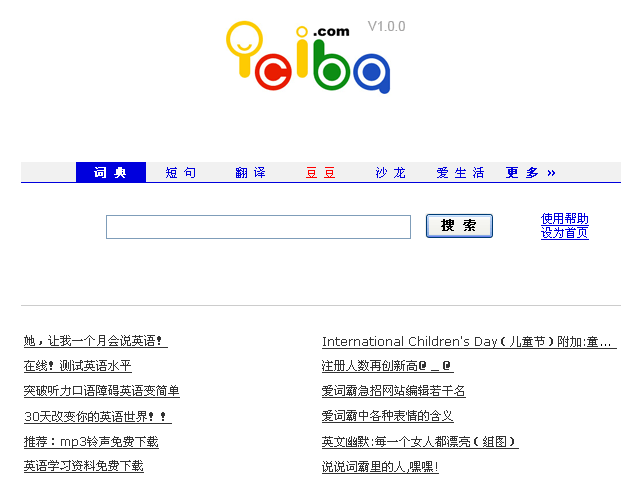Expand the 更多 » menu
640x480 pixels.
pyautogui.click(x=531, y=173)
